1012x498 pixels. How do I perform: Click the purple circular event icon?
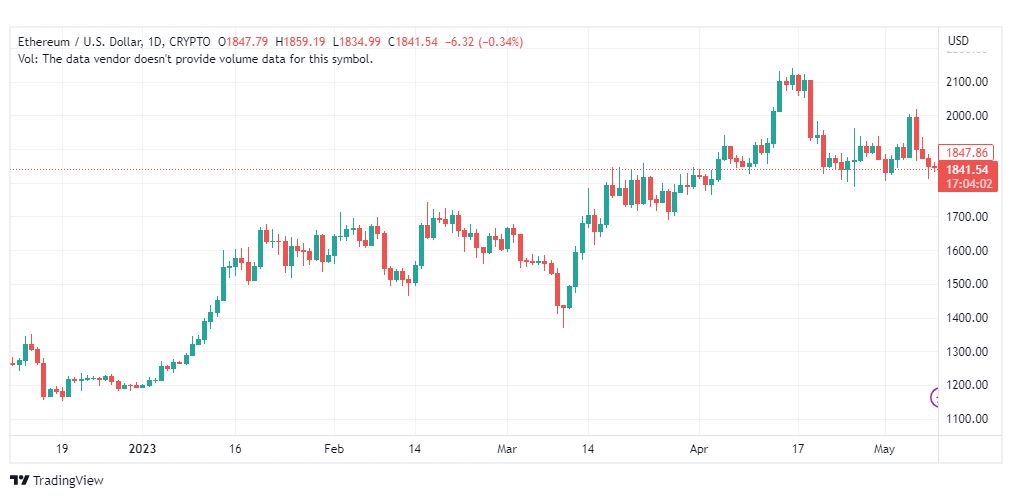(935, 397)
